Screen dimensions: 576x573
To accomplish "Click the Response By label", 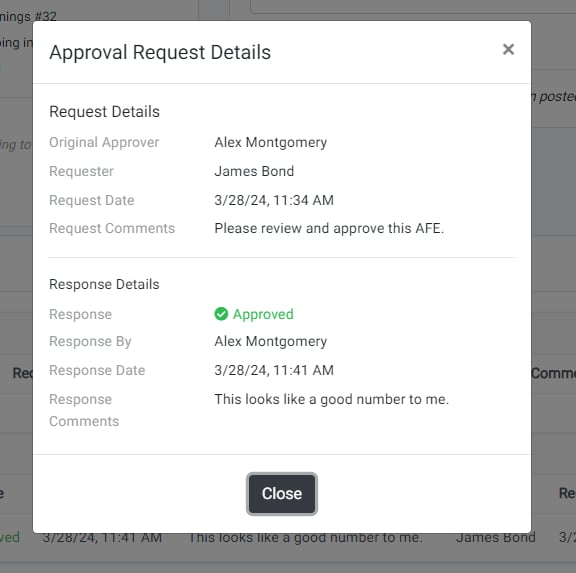I will pos(90,342).
